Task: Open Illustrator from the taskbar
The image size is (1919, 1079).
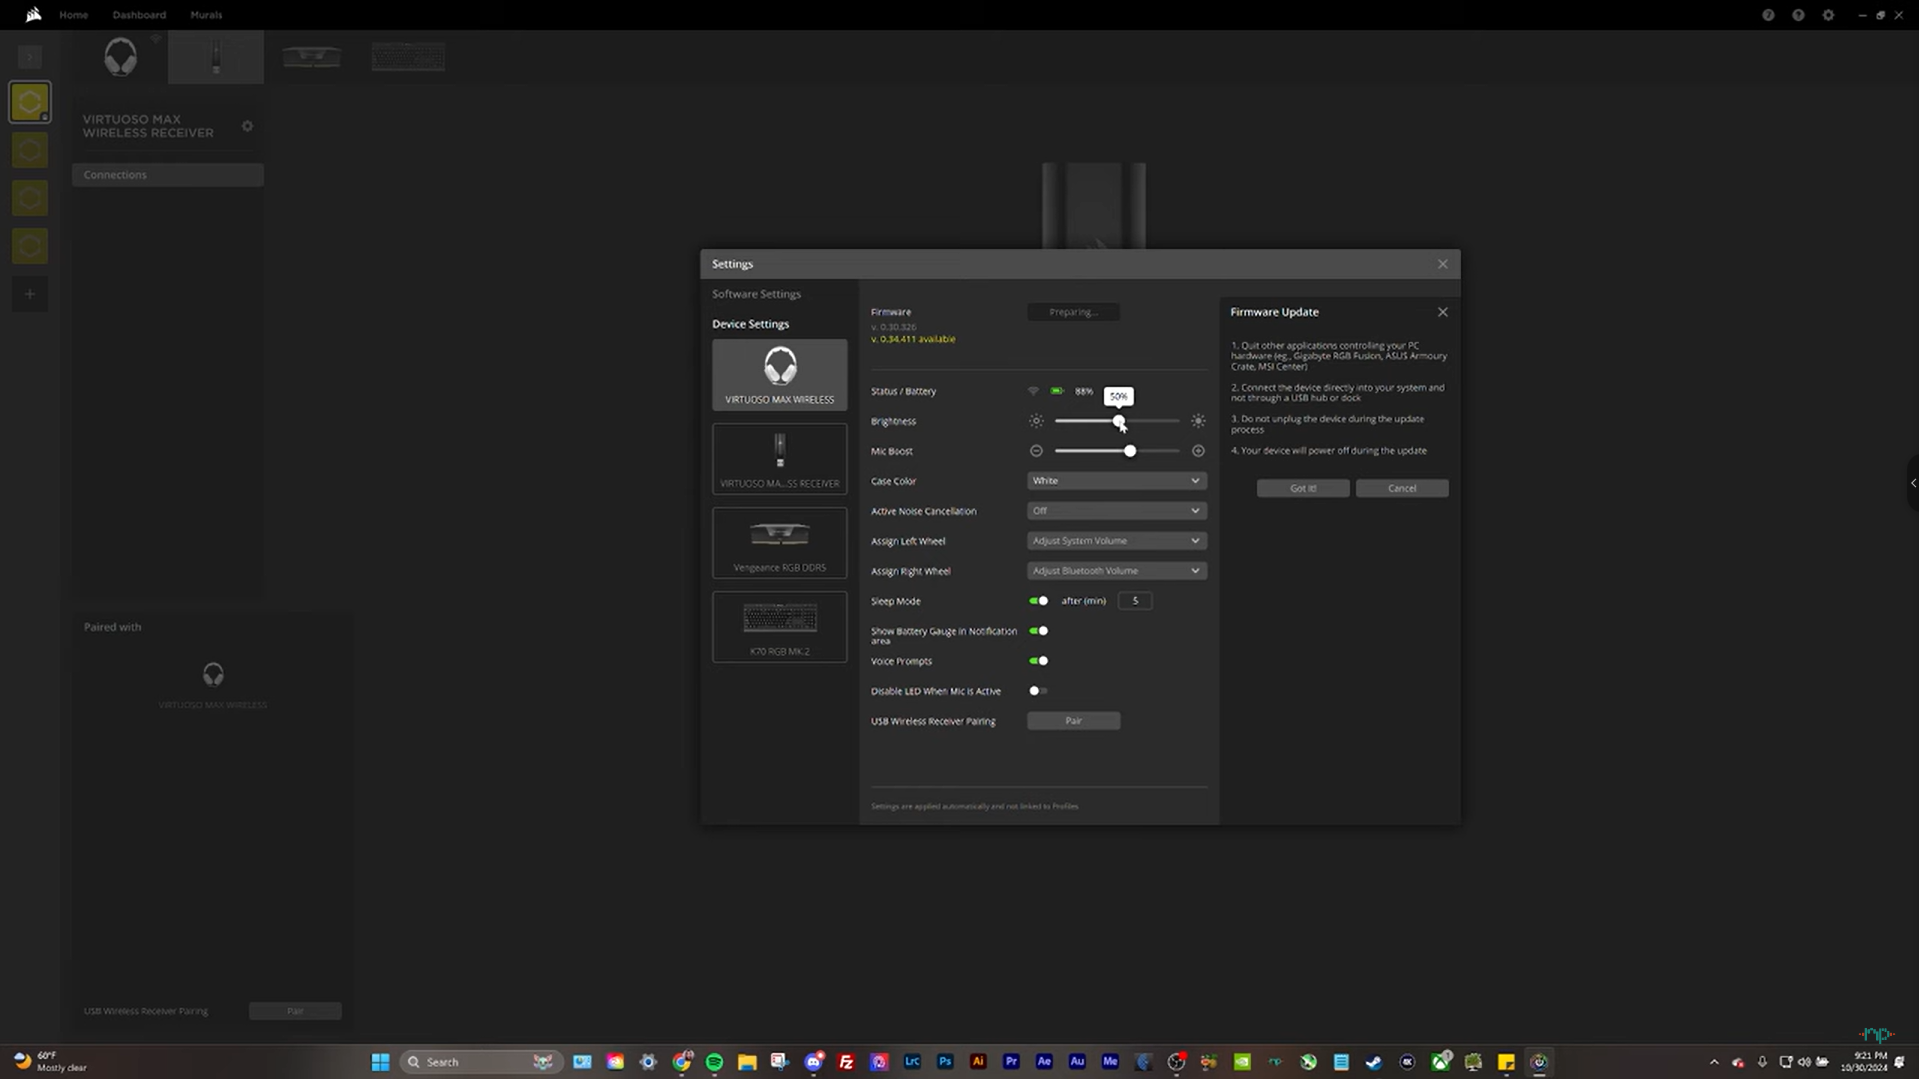Action: point(978,1062)
